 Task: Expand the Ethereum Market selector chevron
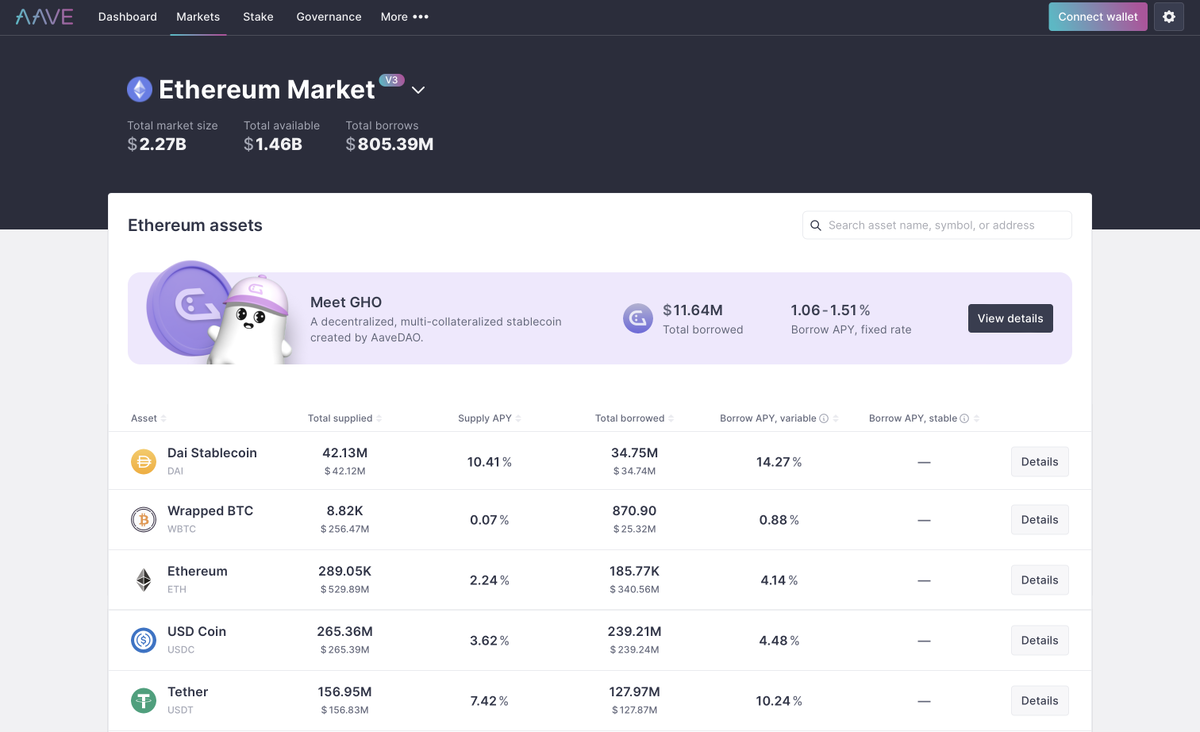coord(418,90)
